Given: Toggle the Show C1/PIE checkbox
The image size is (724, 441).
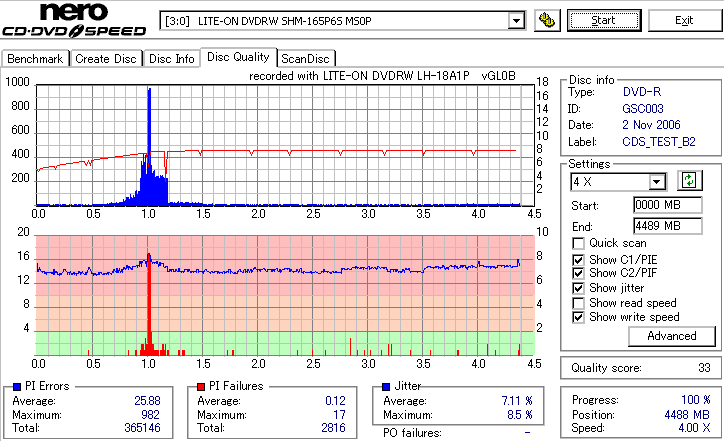Looking at the screenshot, I should (x=578, y=260).
